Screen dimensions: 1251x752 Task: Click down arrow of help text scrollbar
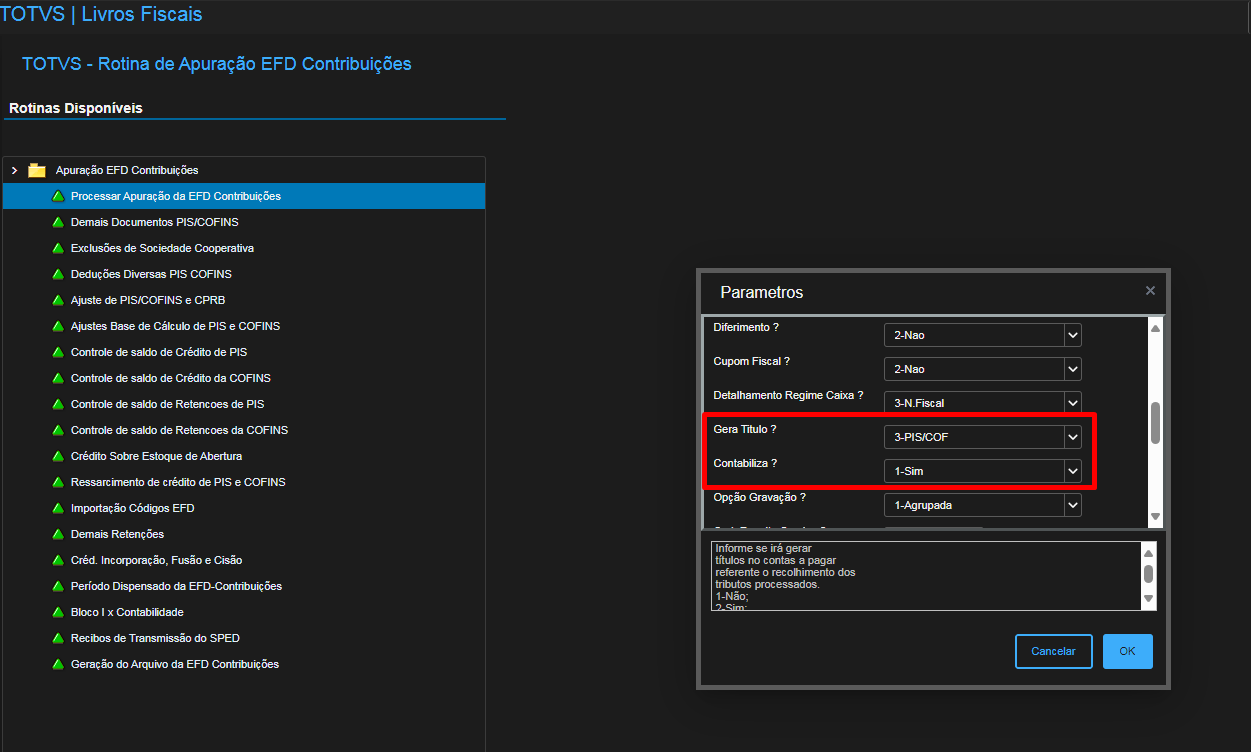(1148, 598)
